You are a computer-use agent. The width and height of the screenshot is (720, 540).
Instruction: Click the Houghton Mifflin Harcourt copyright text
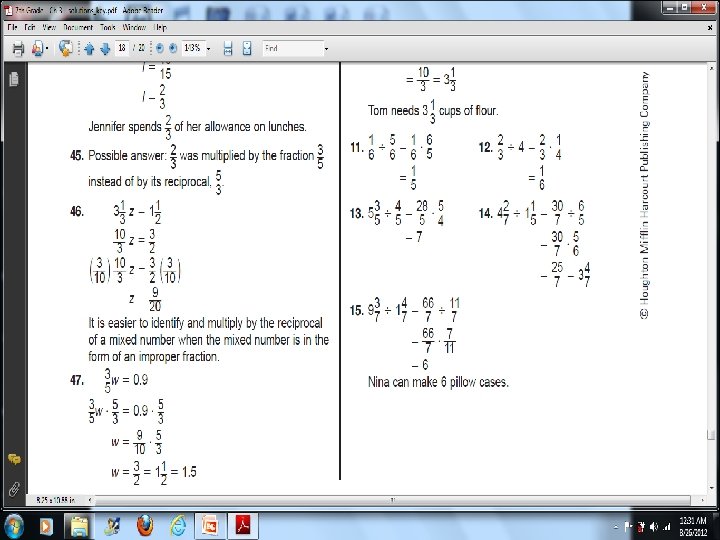(x=645, y=195)
